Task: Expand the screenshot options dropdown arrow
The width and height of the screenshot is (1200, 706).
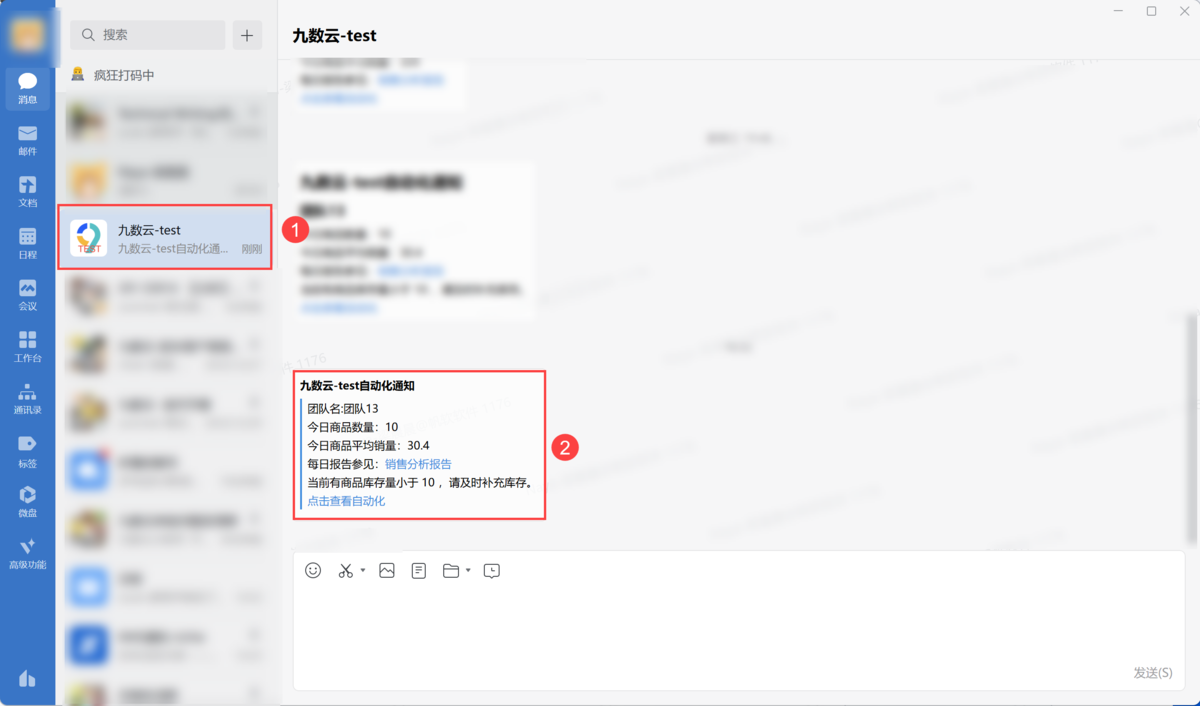Action: 363,570
